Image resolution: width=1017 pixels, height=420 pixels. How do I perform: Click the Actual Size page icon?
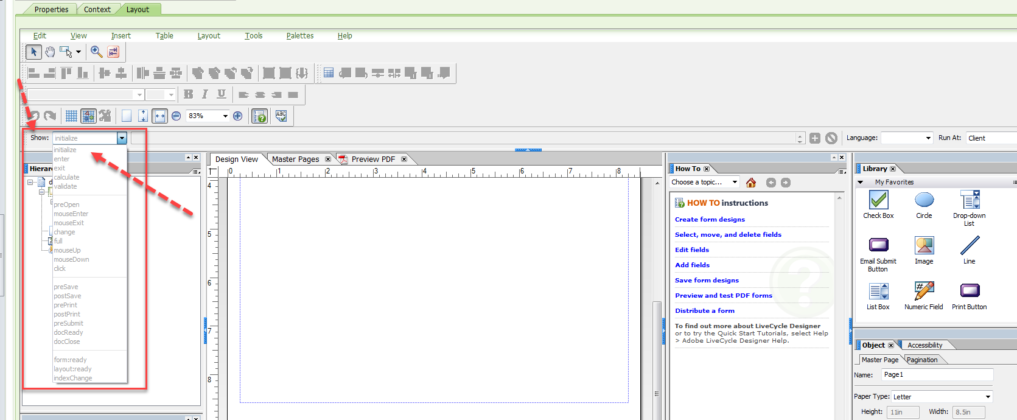click(x=126, y=116)
